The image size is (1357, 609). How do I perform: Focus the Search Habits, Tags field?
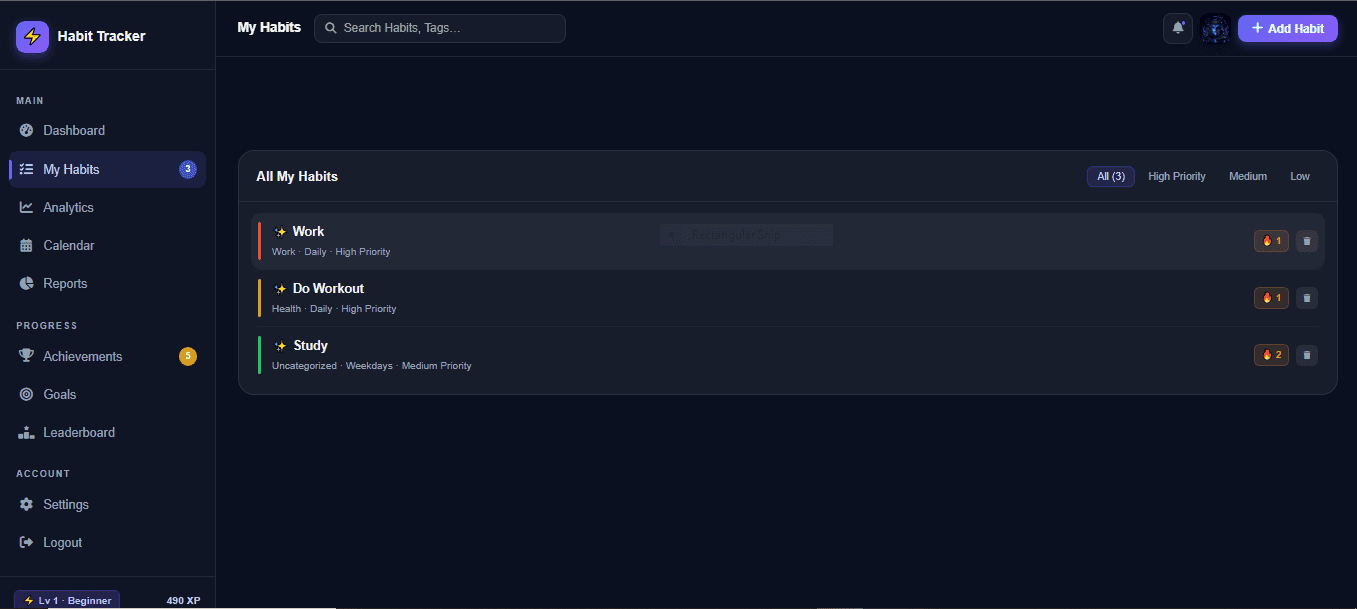[440, 28]
